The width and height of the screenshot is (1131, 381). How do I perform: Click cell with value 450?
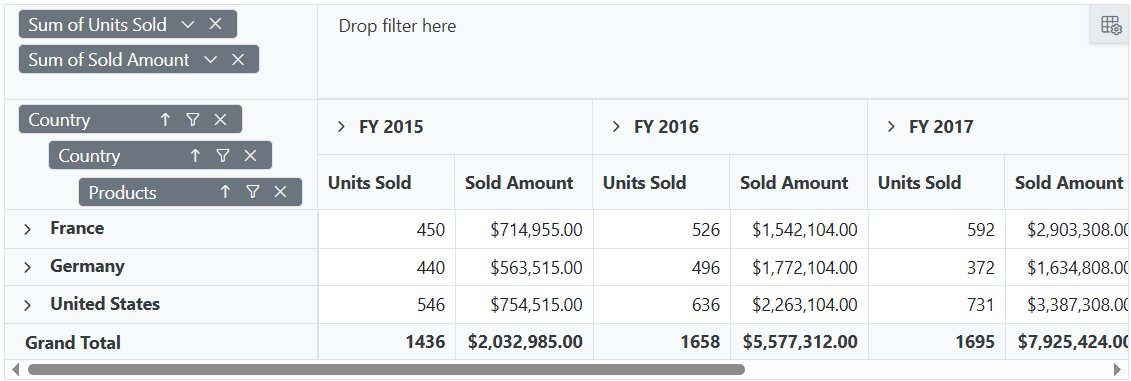coord(386,229)
